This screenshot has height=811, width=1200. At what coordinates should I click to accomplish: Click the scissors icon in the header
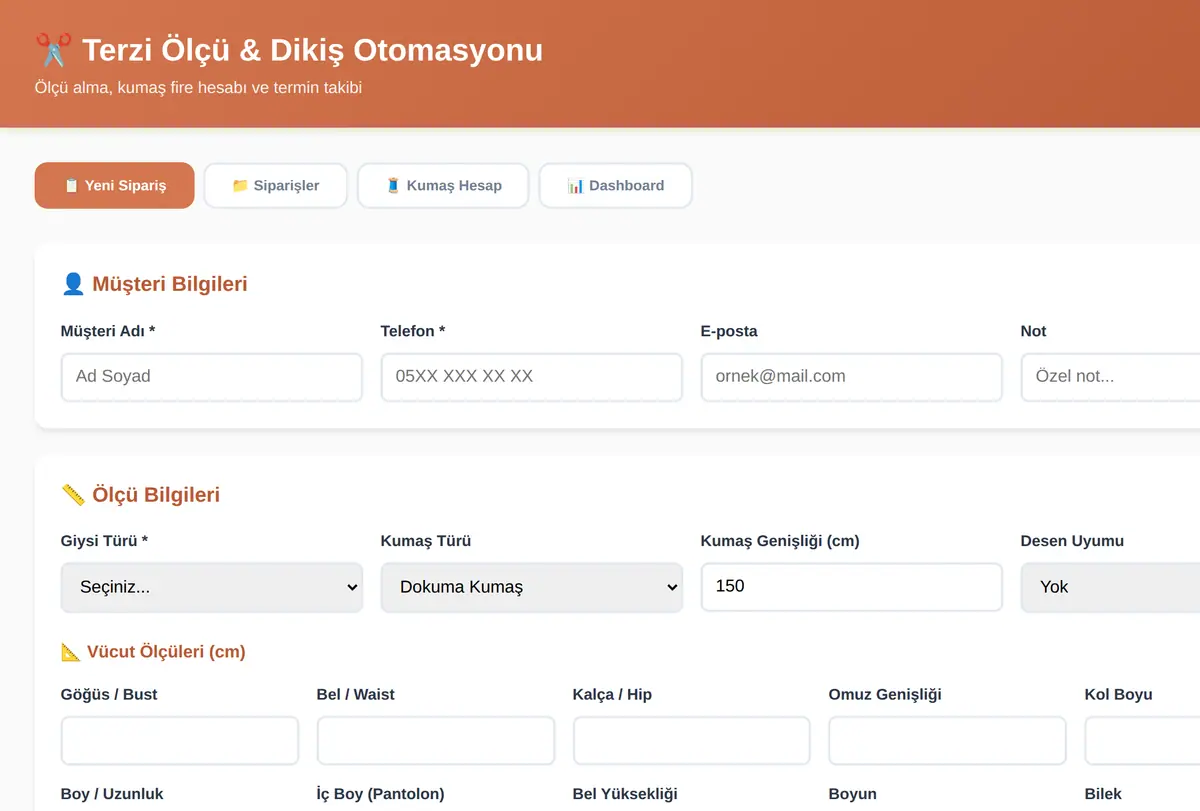coord(53,50)
